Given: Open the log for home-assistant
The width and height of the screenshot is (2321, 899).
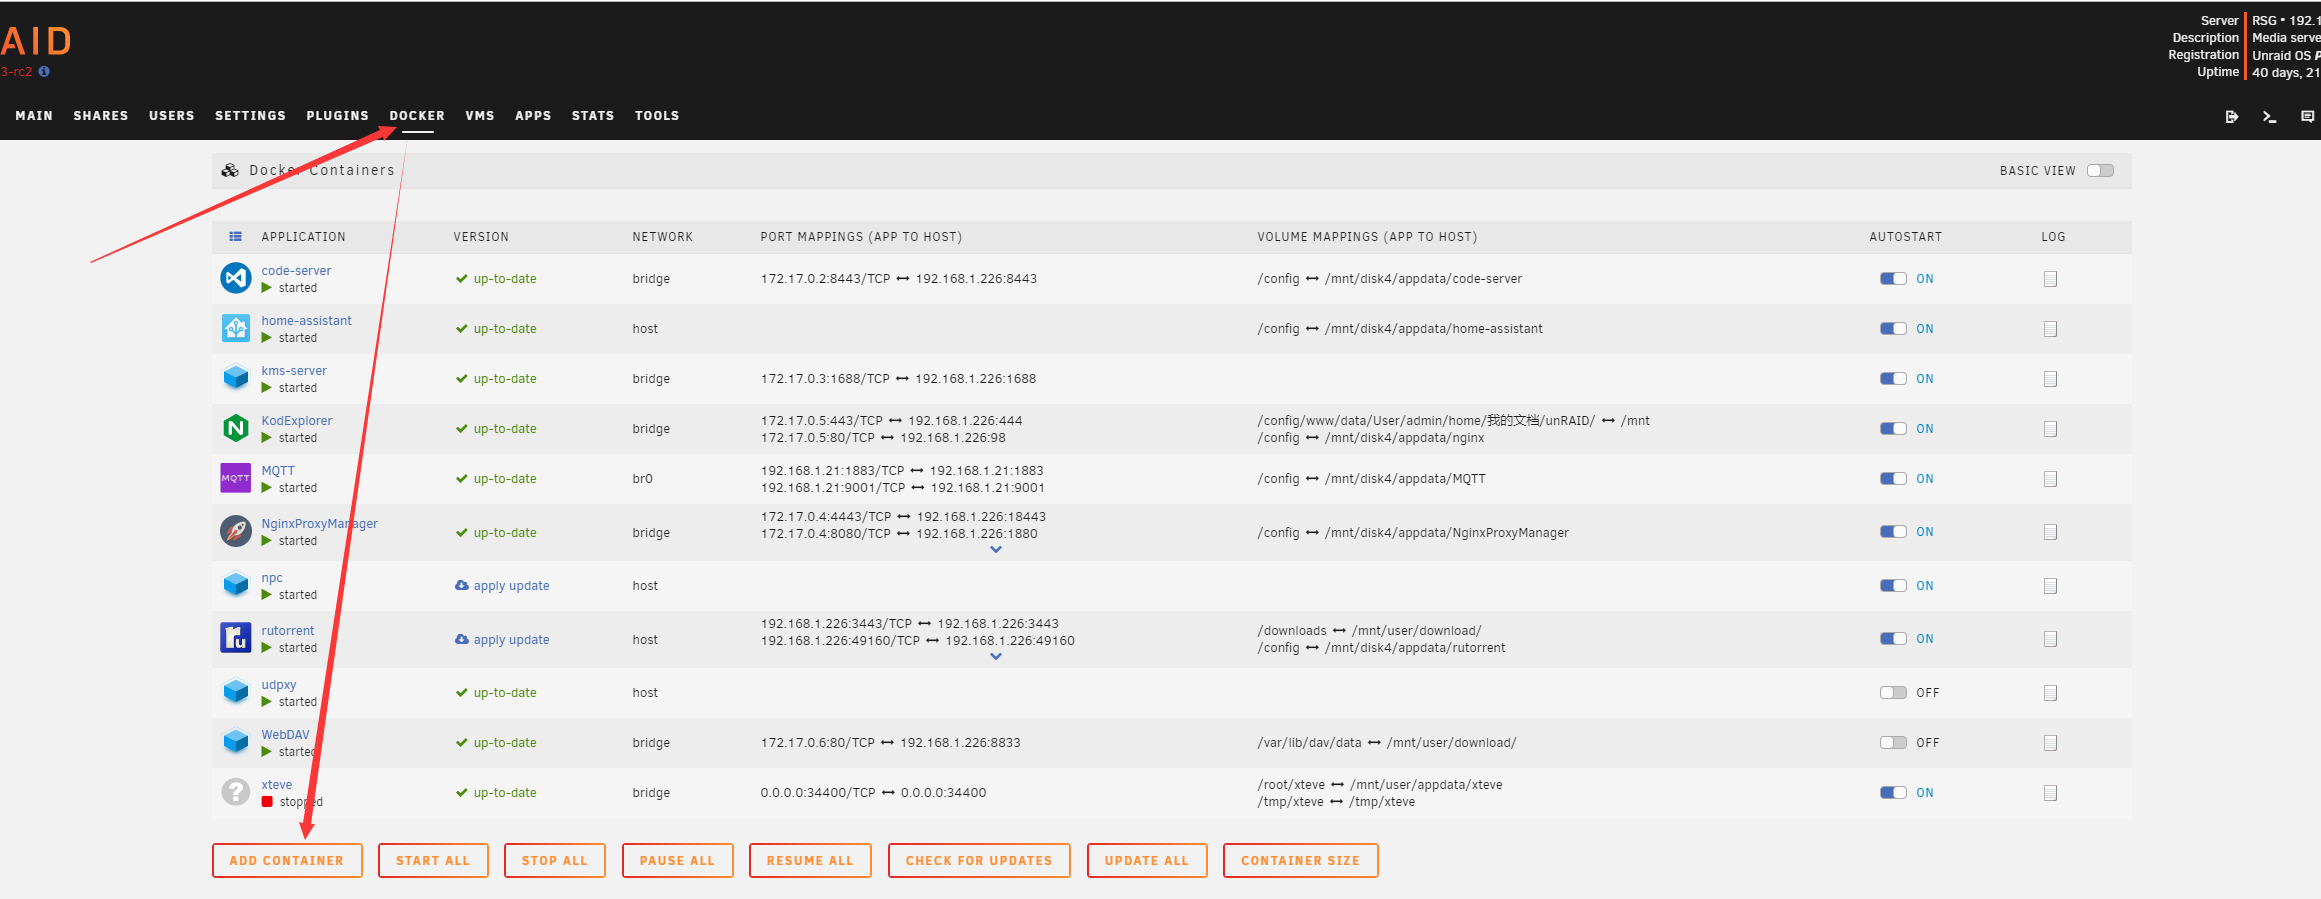Looking at the screenshot, I should tap(2050, 329).
